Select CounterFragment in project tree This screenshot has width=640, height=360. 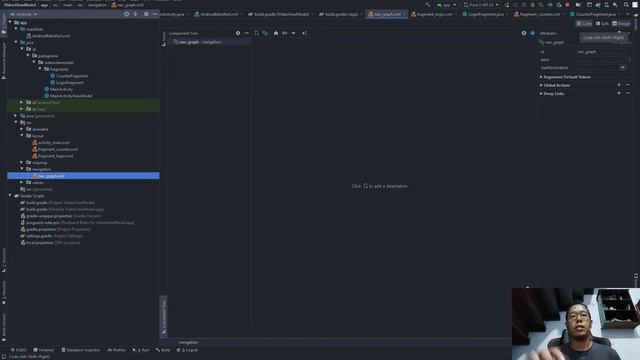[72, 76]
